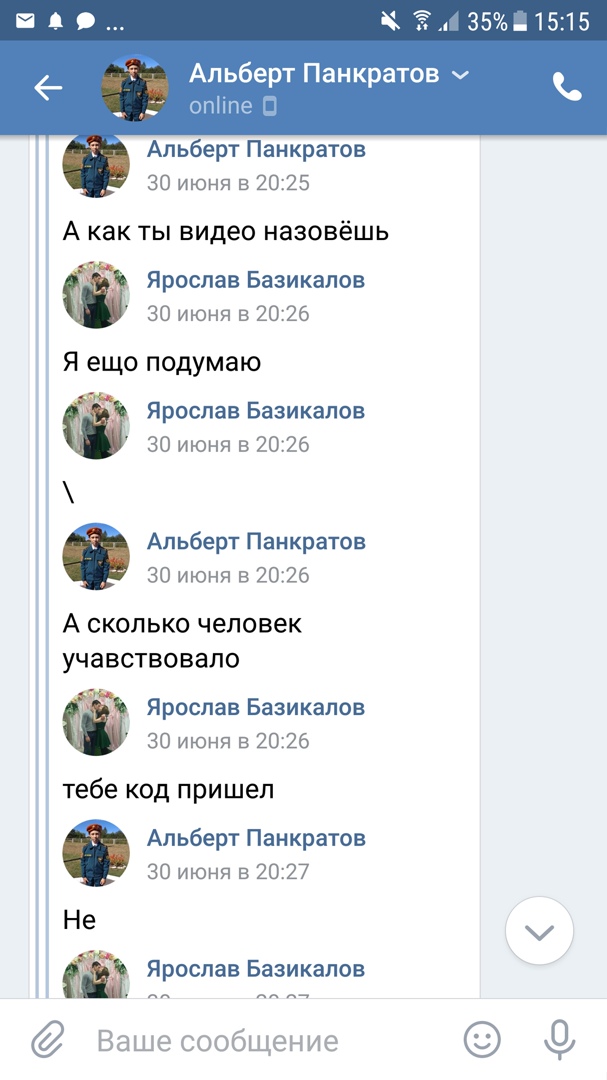The width and height of the screenshot is (607, 1080).
Task: Expand the chat menu chevron beside Альберт Панкратов
Action: click(460, 74)
